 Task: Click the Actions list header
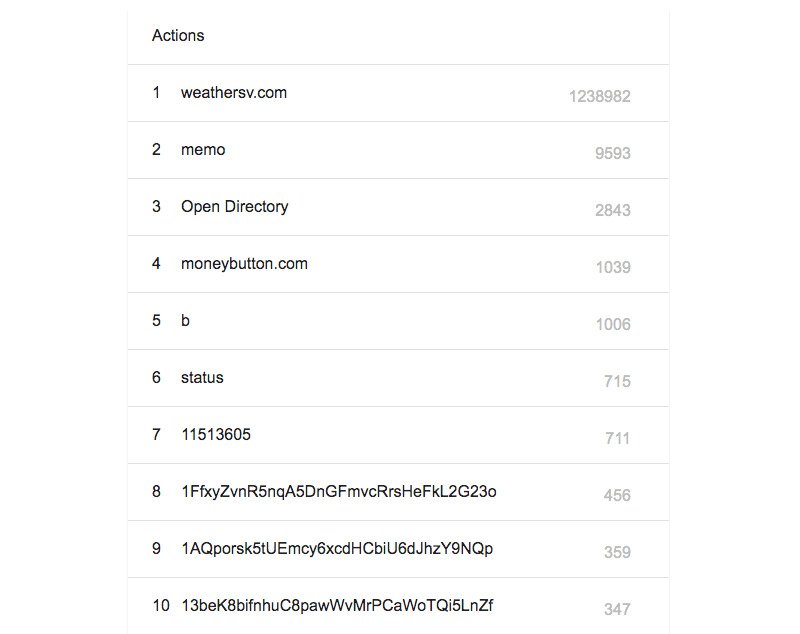[178, 36]
